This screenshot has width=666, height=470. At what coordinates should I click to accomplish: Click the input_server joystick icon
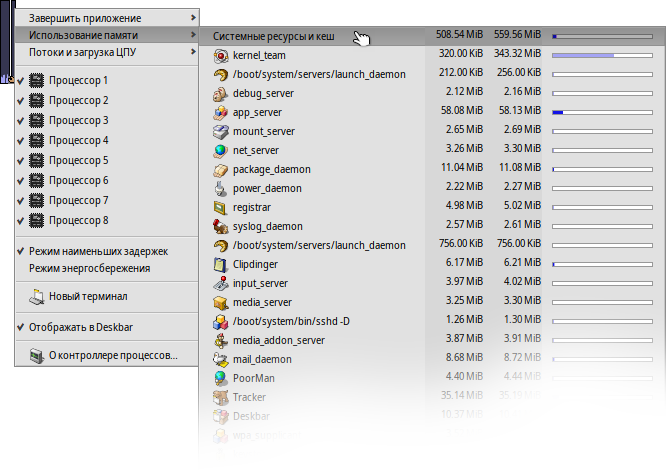point(220,284)
